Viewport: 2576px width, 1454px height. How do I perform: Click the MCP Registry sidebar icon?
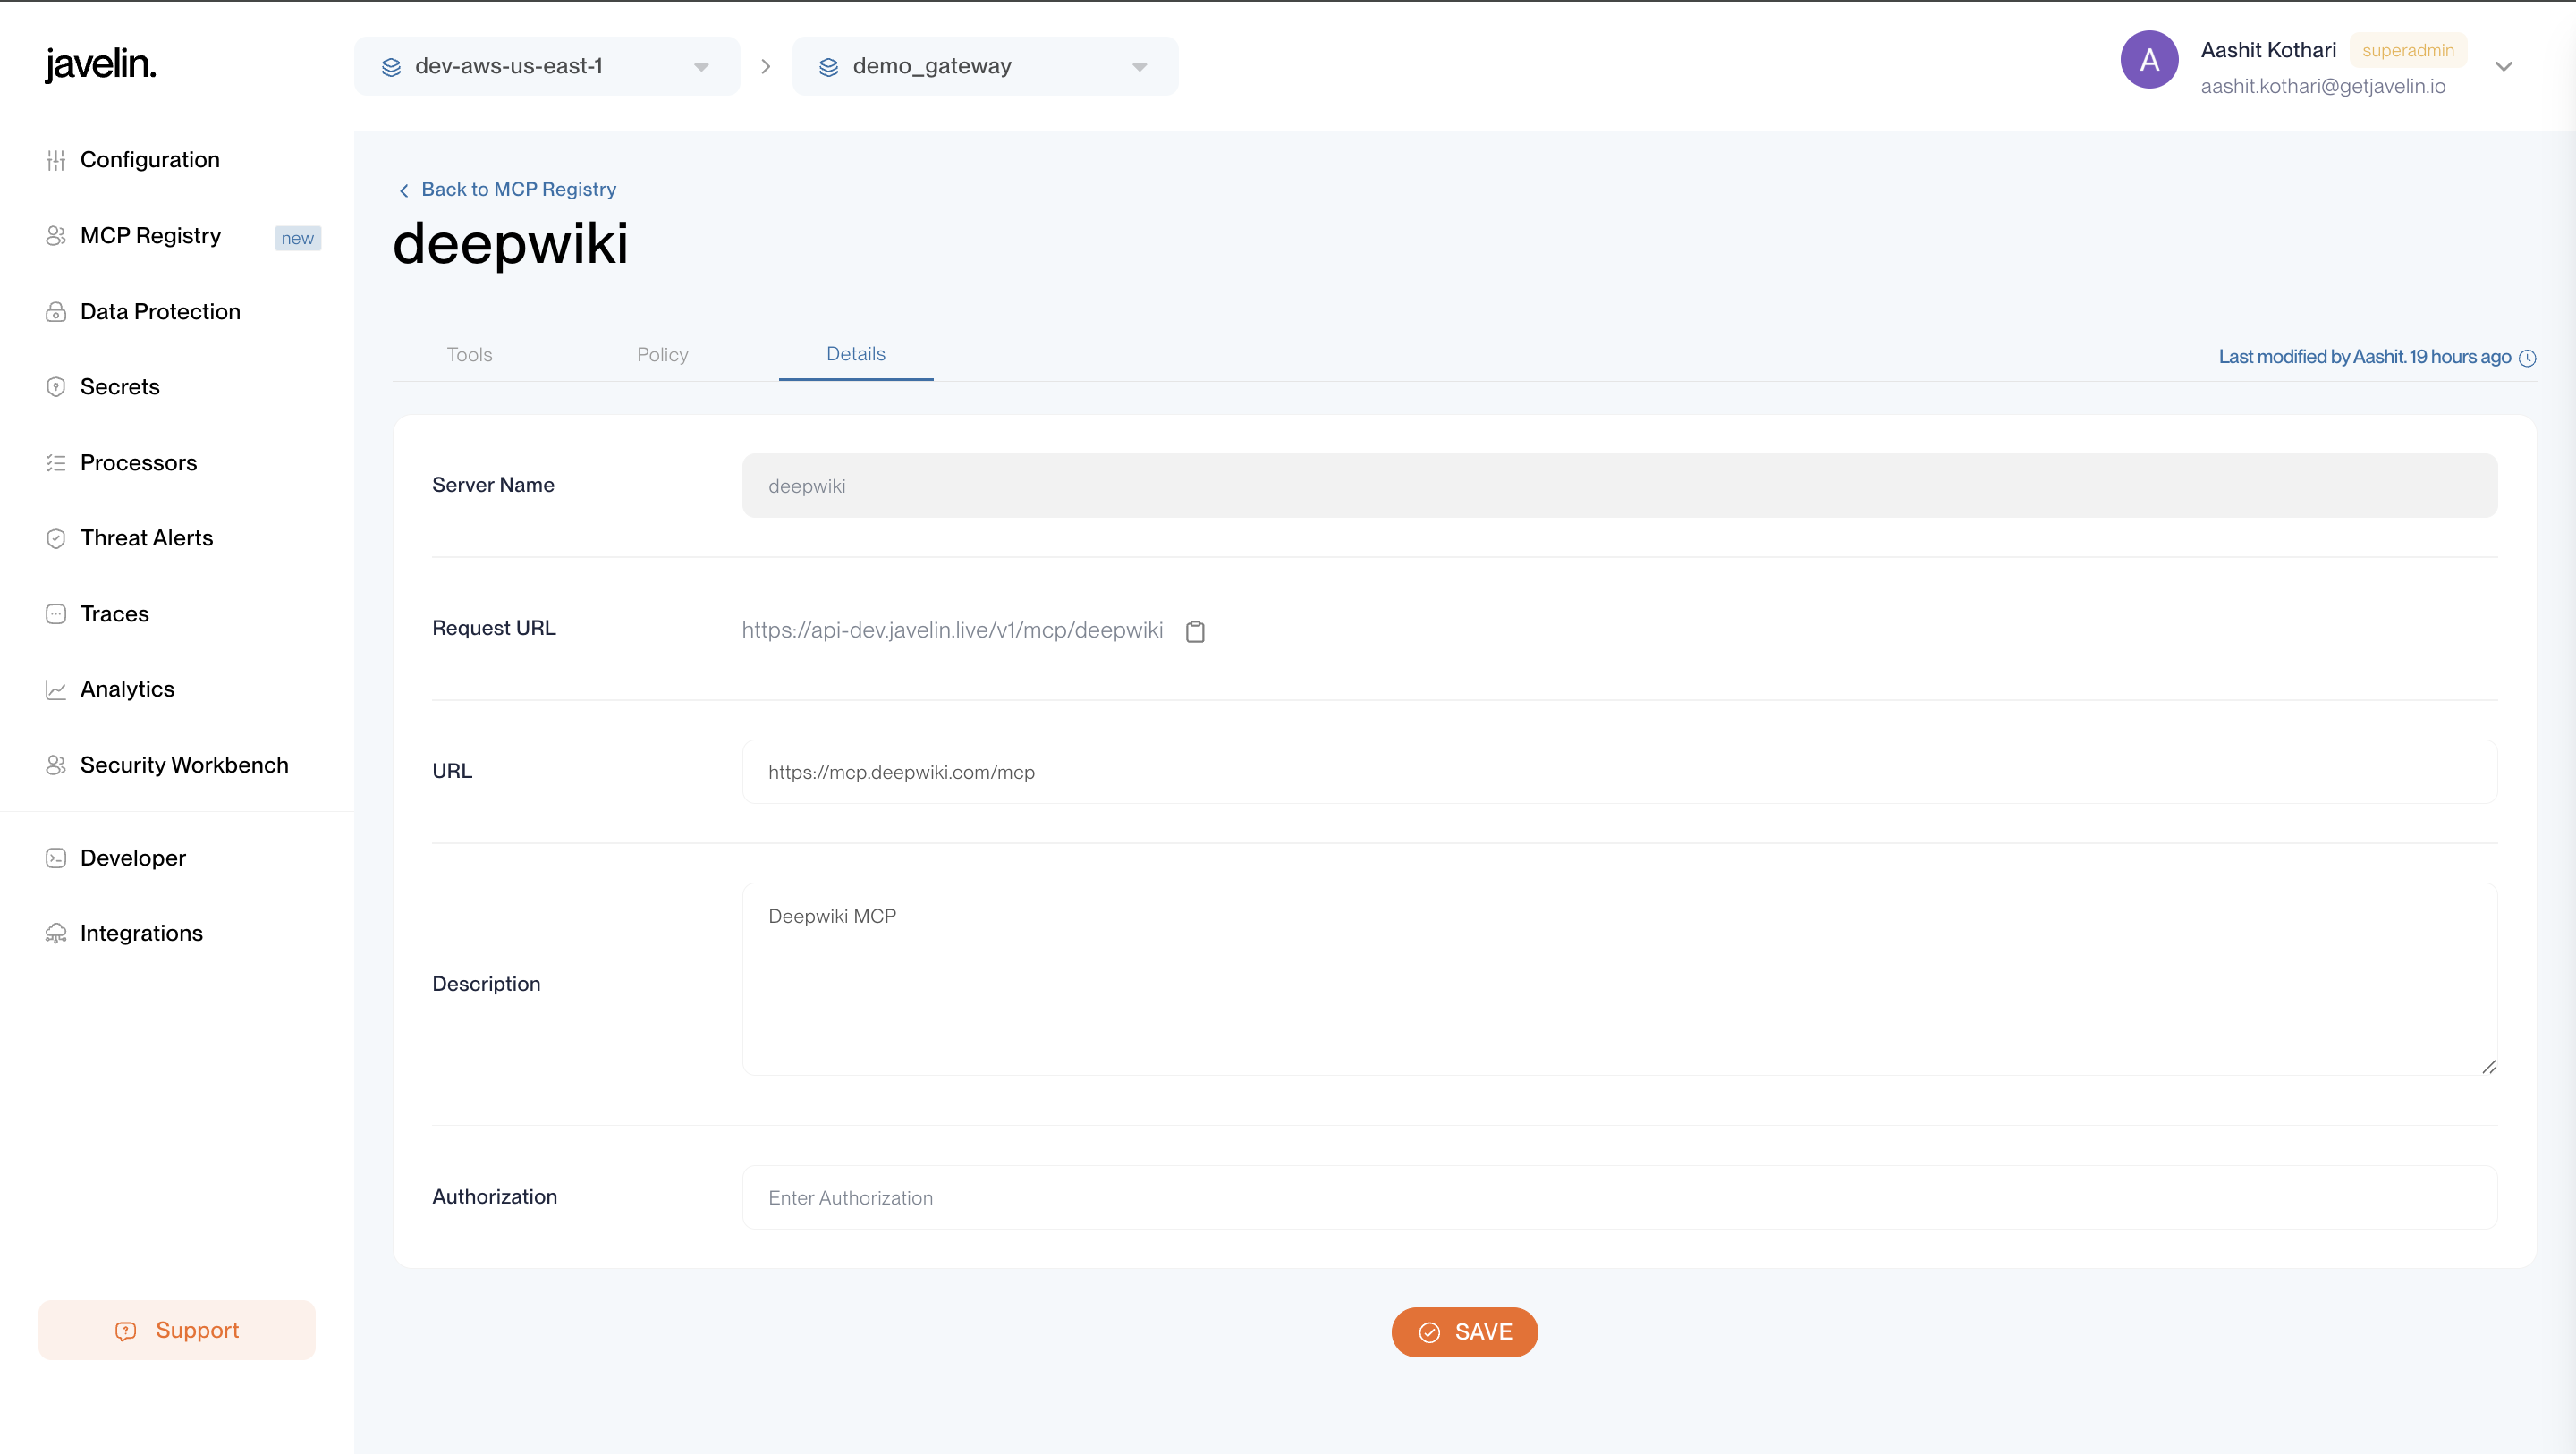(x=56, y=236)
